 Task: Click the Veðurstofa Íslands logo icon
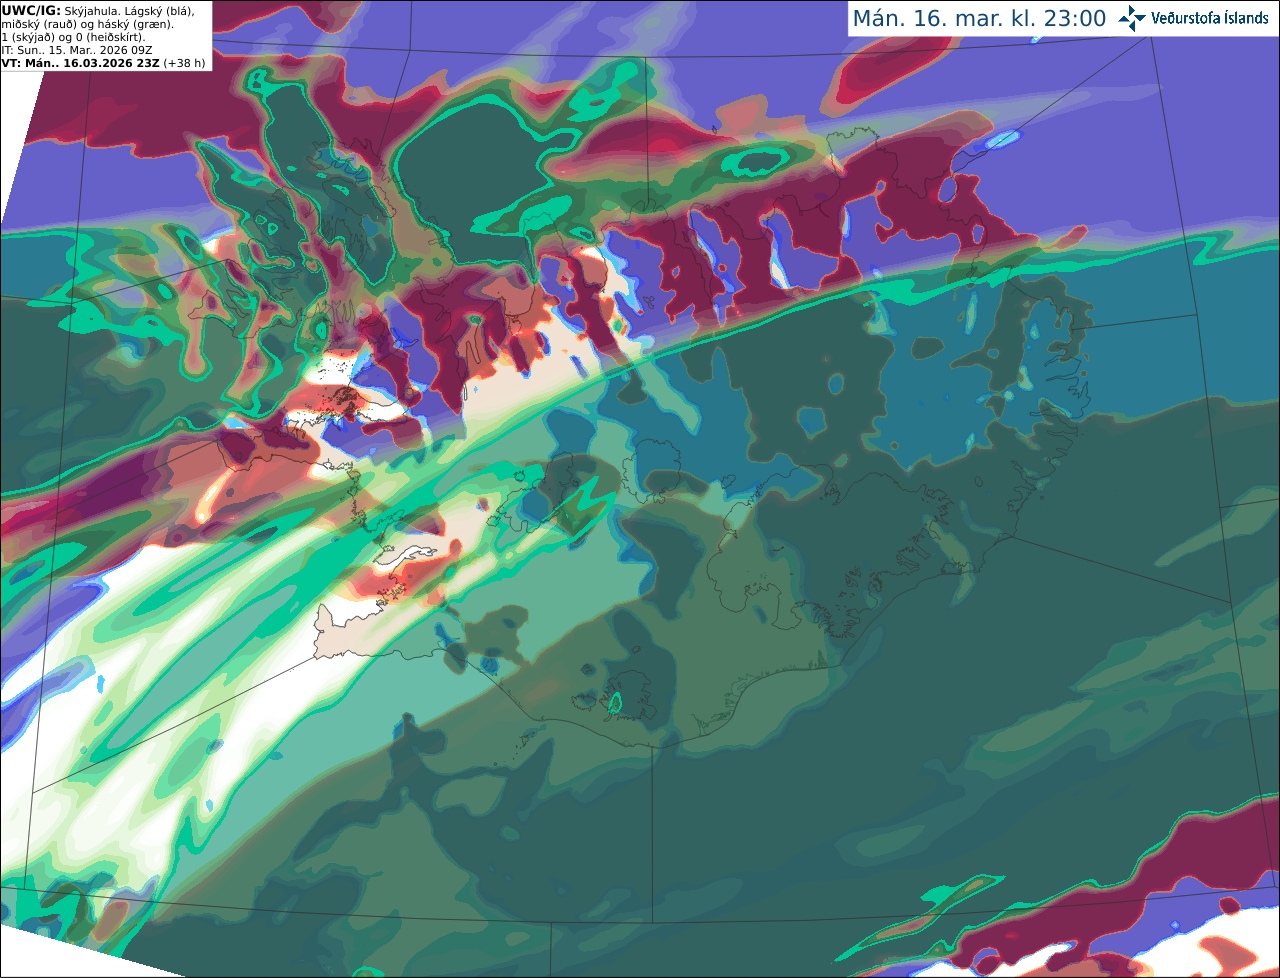tap(1132, 18)
